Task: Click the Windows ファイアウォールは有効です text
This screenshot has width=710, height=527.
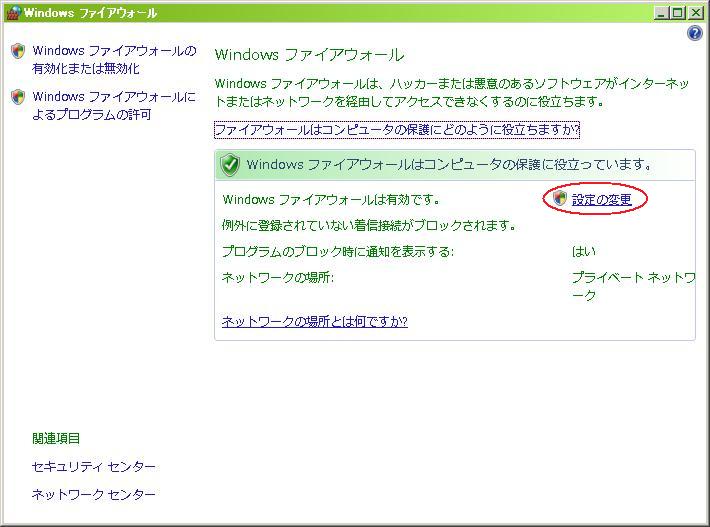Action: pos(331,199)
